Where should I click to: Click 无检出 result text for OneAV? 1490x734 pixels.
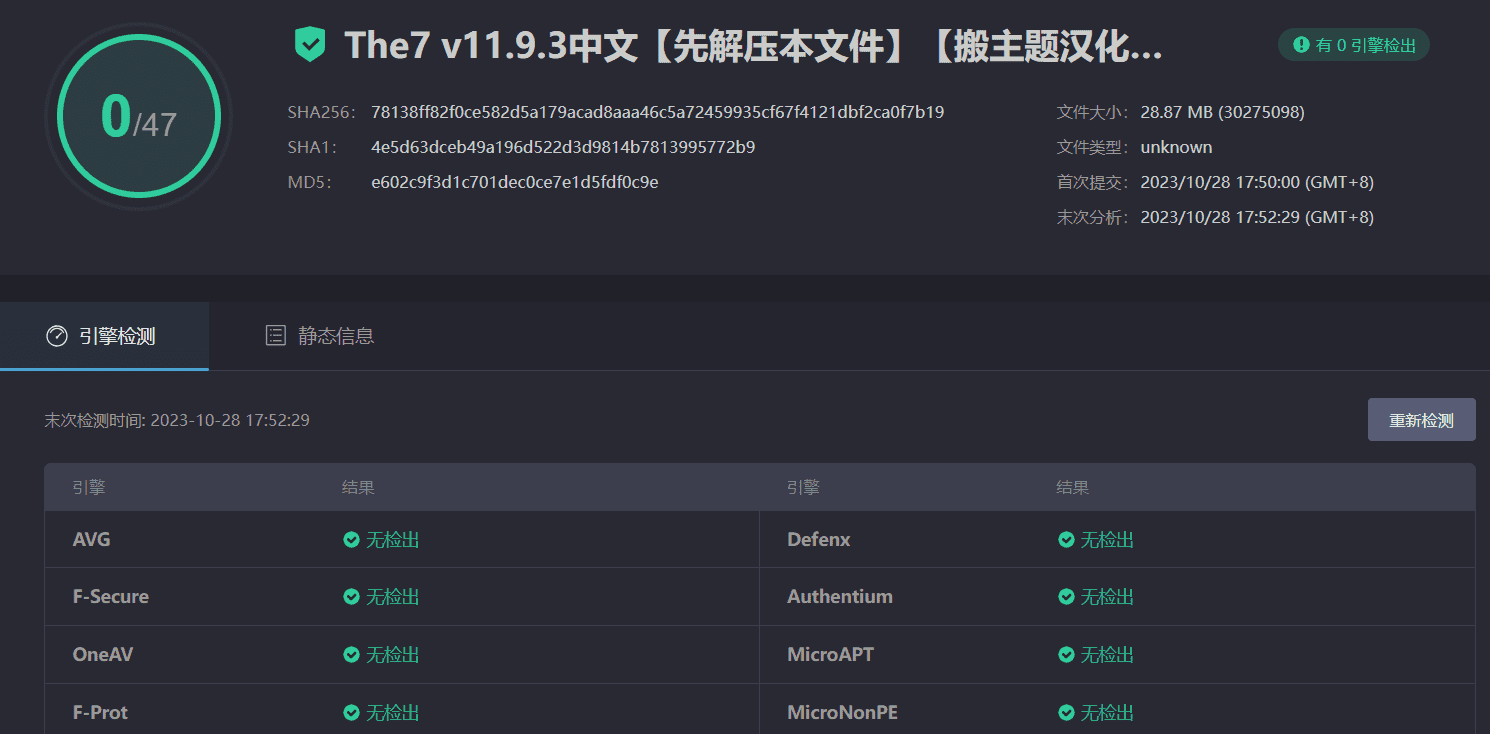point(393,655)
